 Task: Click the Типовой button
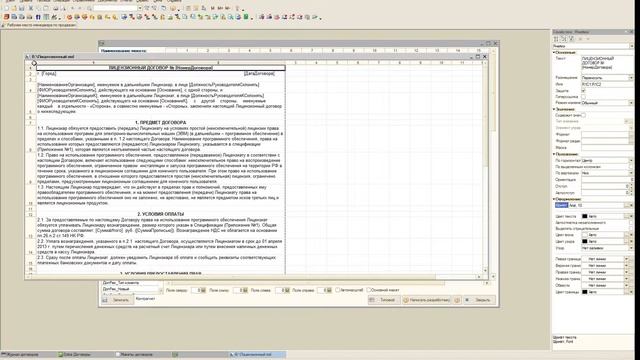[x=384, y=300]
